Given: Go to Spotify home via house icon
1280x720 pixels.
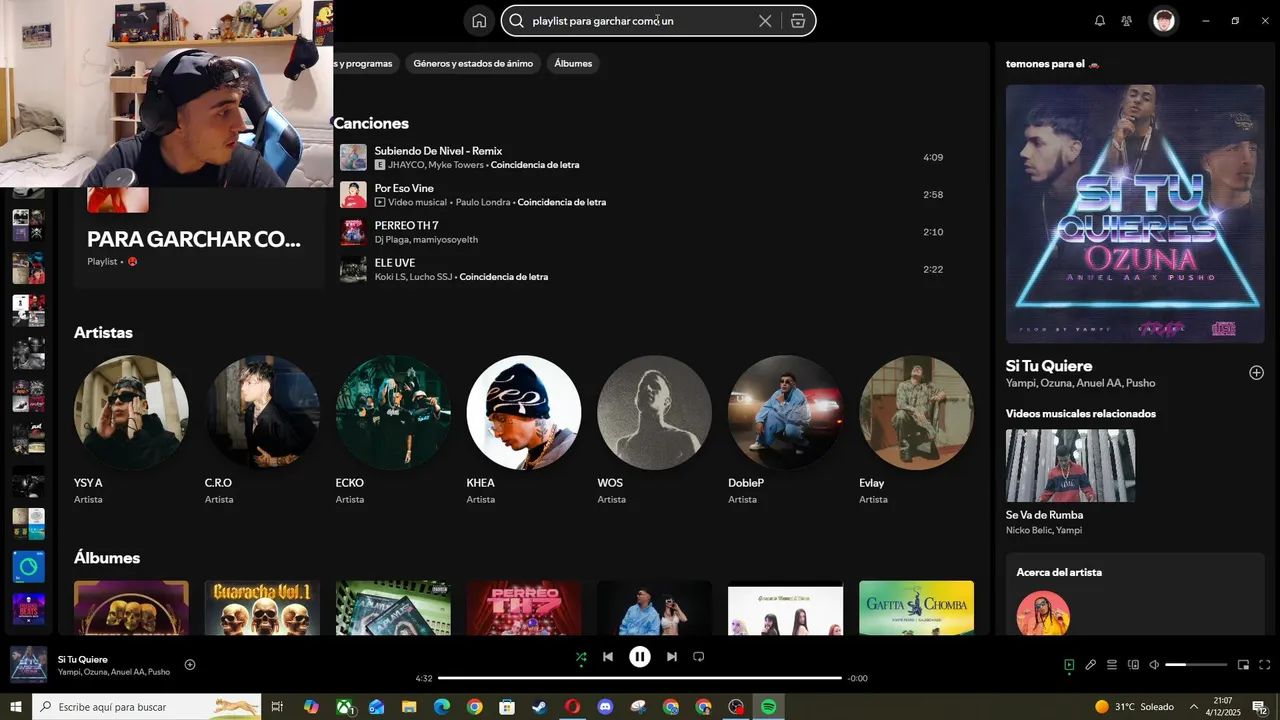Looking at the screenshot, I should click(x=479, y=21).
